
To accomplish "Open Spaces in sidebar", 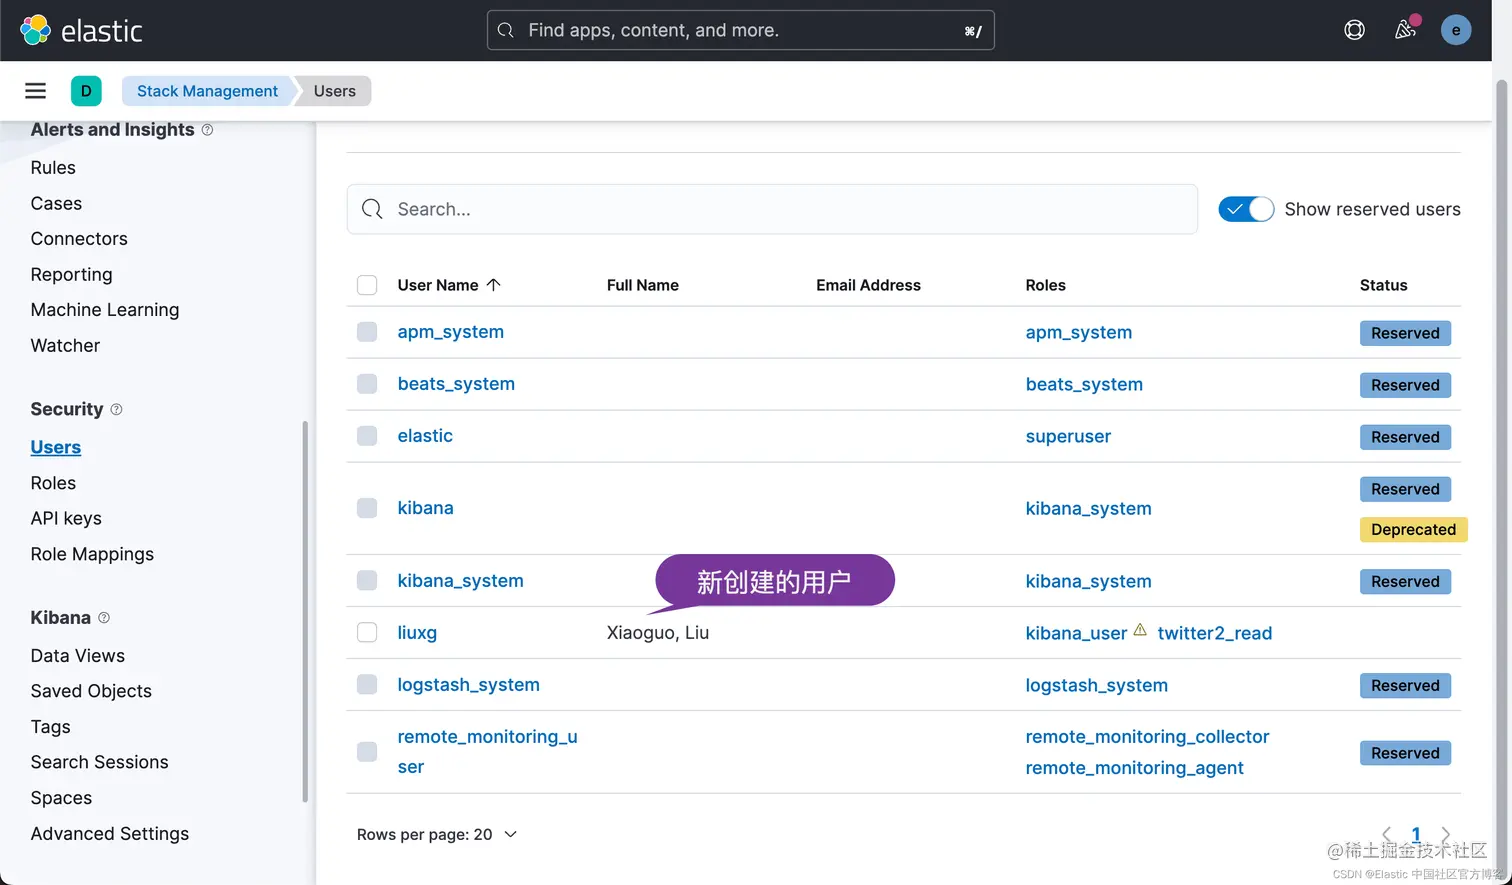I will pyautogui.click(x=61, y=798).
